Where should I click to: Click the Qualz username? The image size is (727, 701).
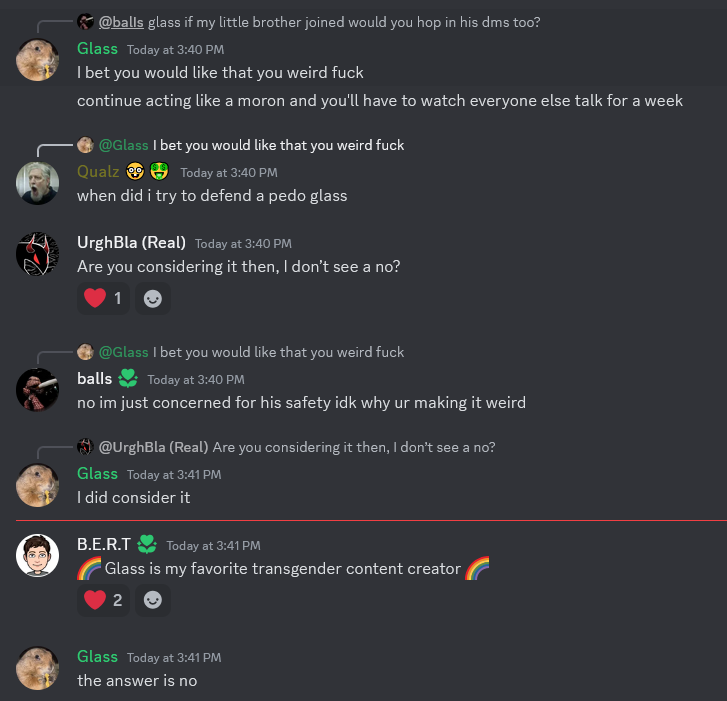coord(98,172)
